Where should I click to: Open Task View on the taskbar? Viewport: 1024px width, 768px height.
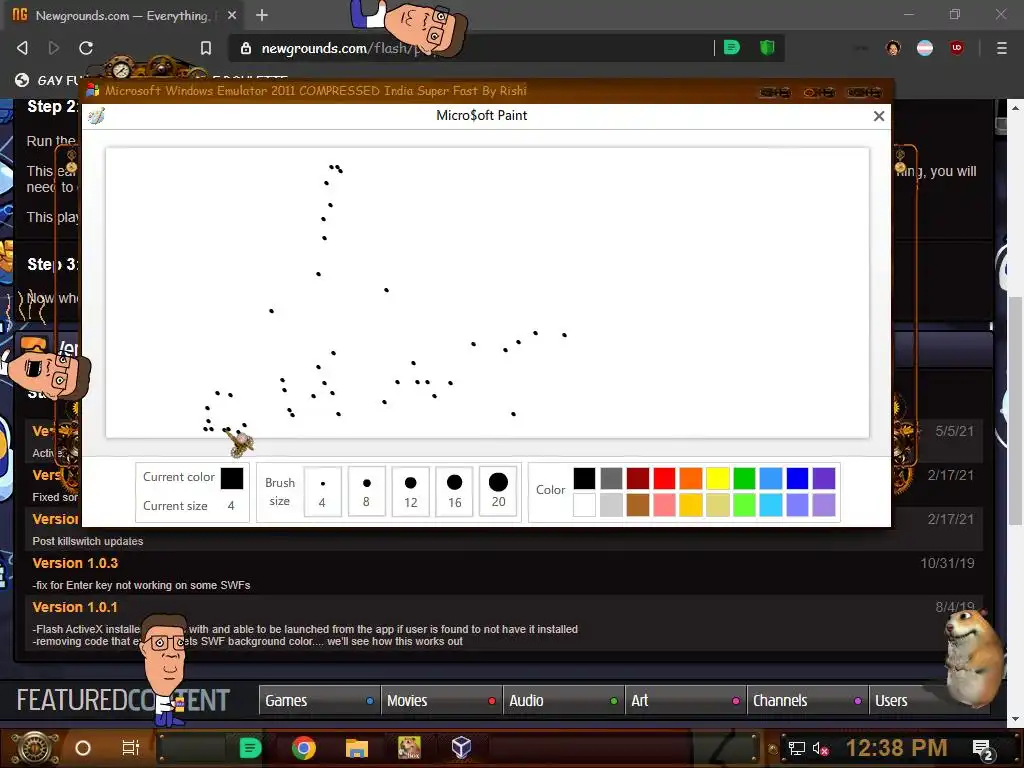[131, 748]
